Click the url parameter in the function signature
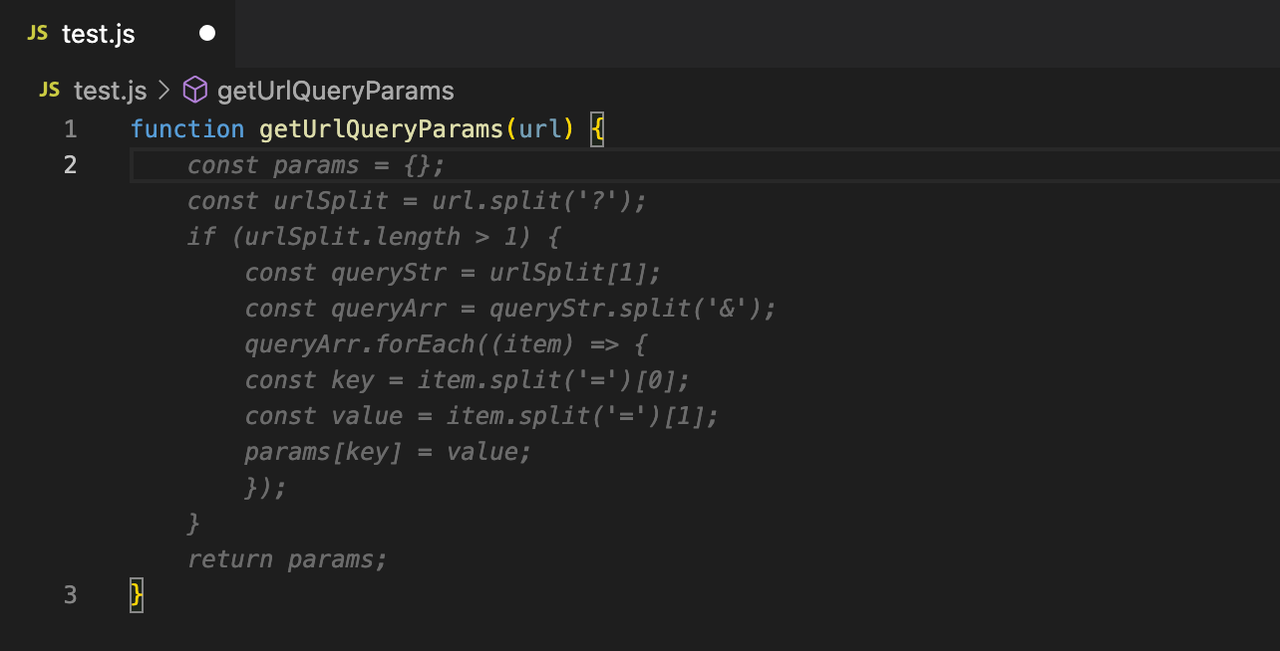The width and height of the screenshot is (1280, 651). (539, 129)
